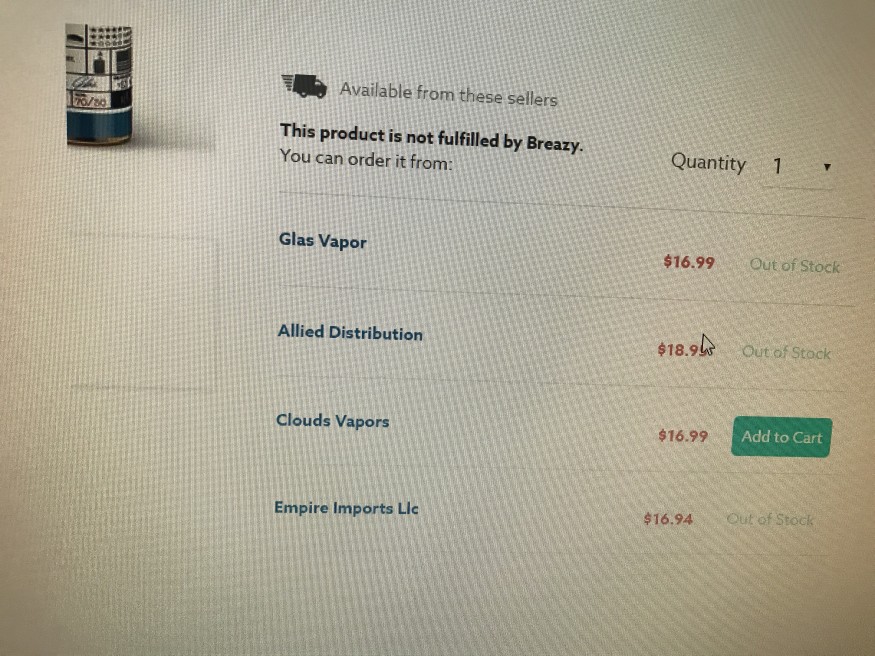This screenshot has height=656, width=875.
Task: Click the delivery truck icon
Action: [x=304, y=86]
